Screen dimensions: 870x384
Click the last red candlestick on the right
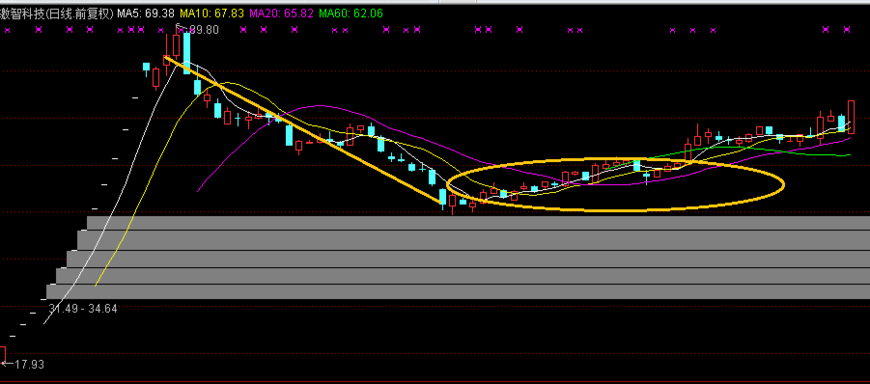point(851,117)
